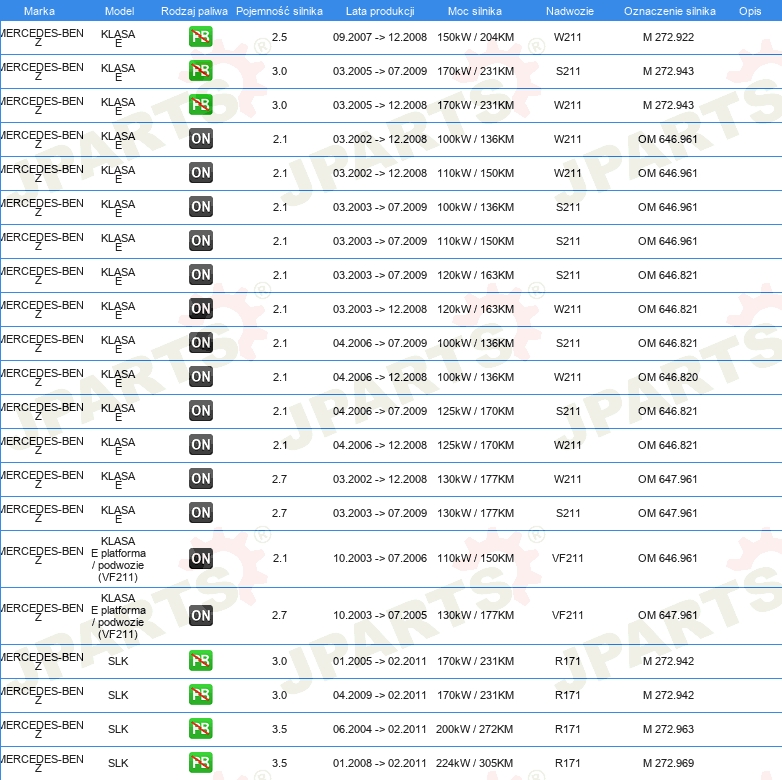
Task: Click the PB petrol icon for the S211 3.0 row
Action: click(200, 71)
